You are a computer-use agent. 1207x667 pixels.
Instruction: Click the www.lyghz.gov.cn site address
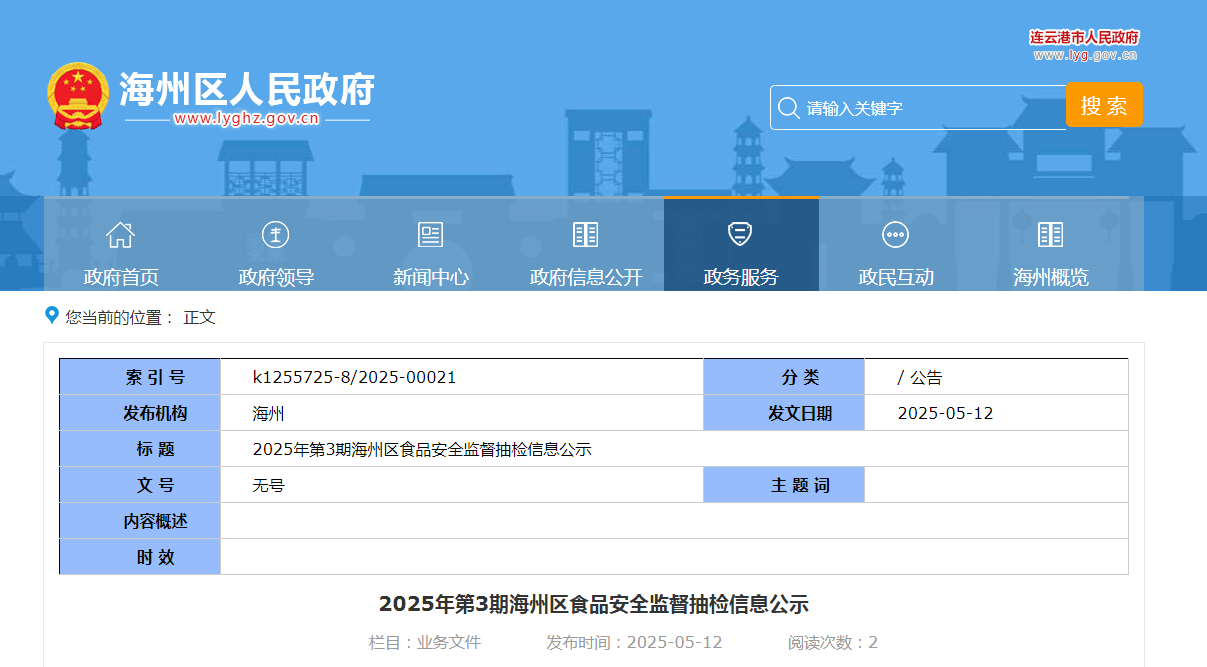click(246, 119)
